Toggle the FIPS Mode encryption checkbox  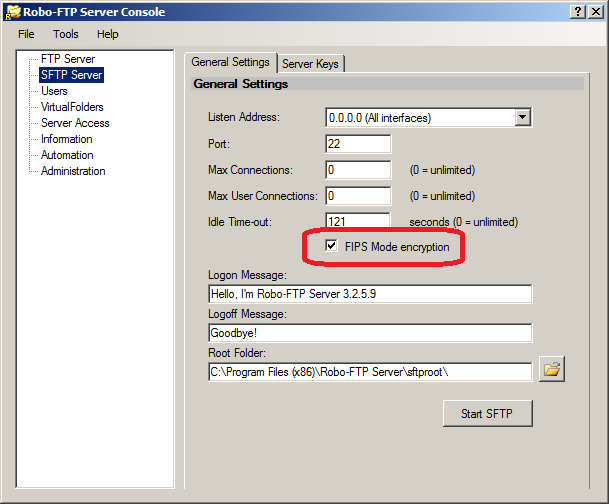pos(331,246)
